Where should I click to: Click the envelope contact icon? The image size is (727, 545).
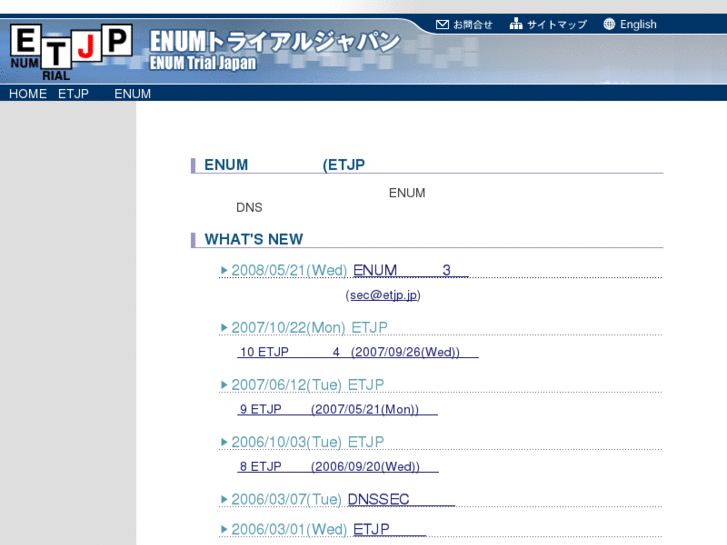click(442, 24)
